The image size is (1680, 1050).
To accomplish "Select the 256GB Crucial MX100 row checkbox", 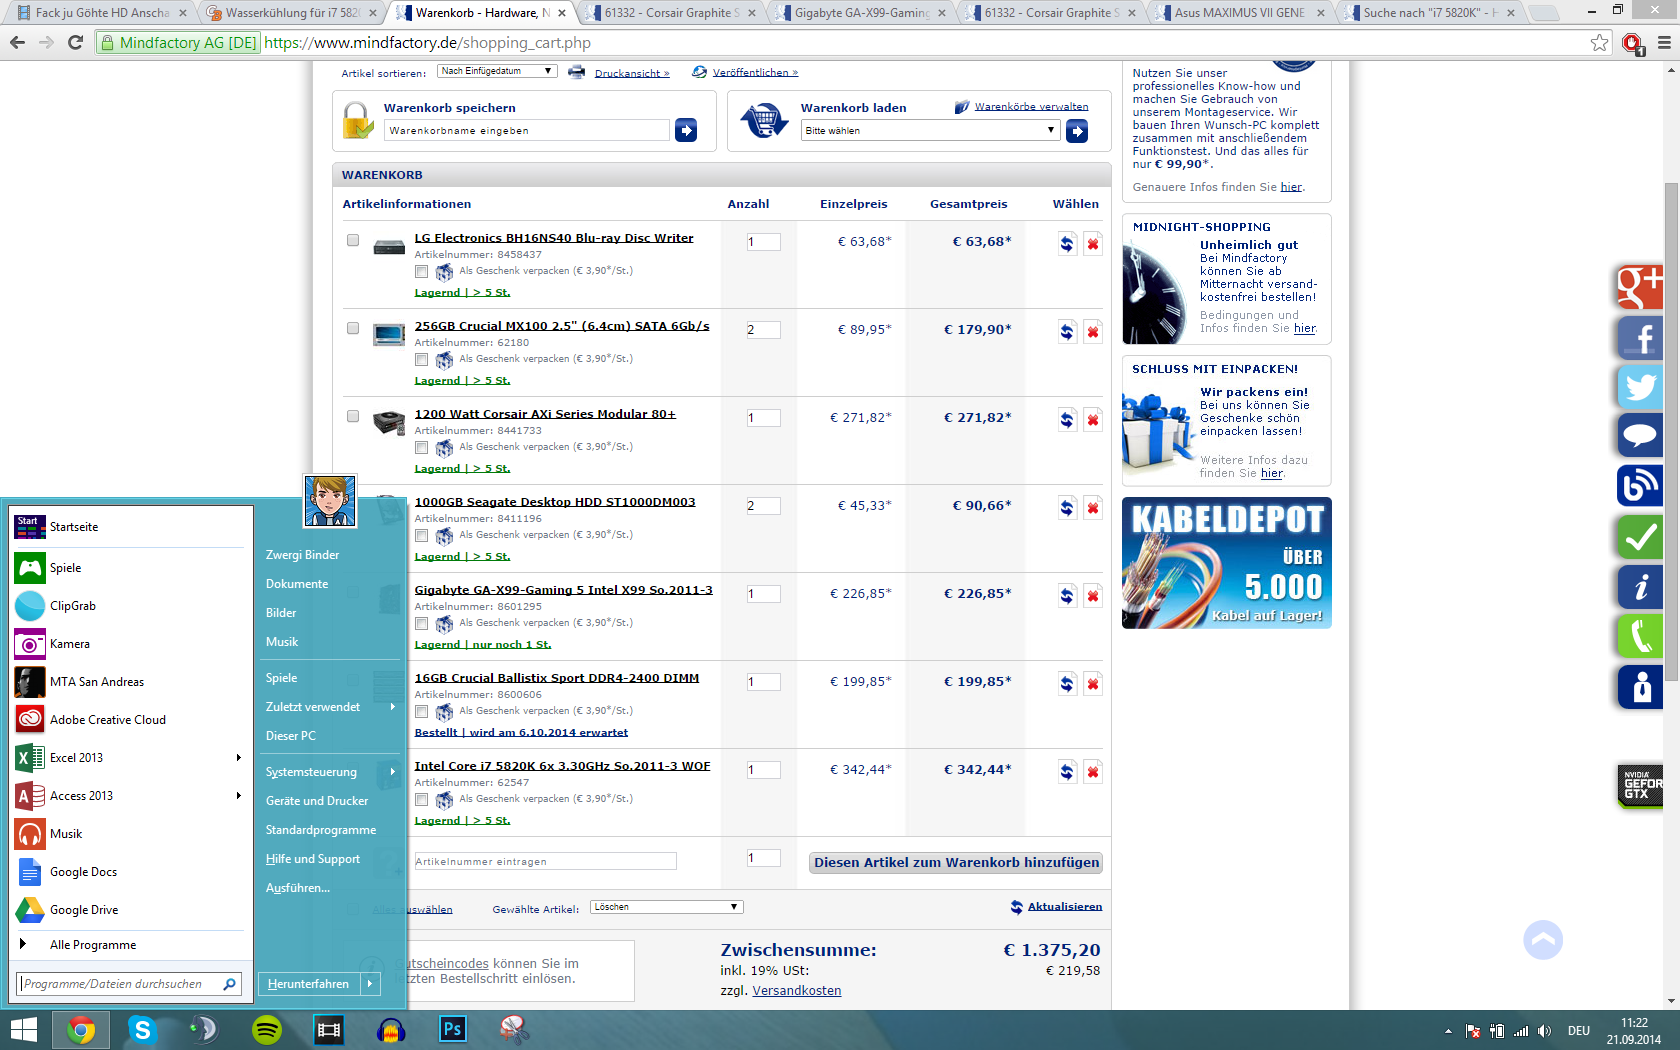I will click(x=353, y=328).
